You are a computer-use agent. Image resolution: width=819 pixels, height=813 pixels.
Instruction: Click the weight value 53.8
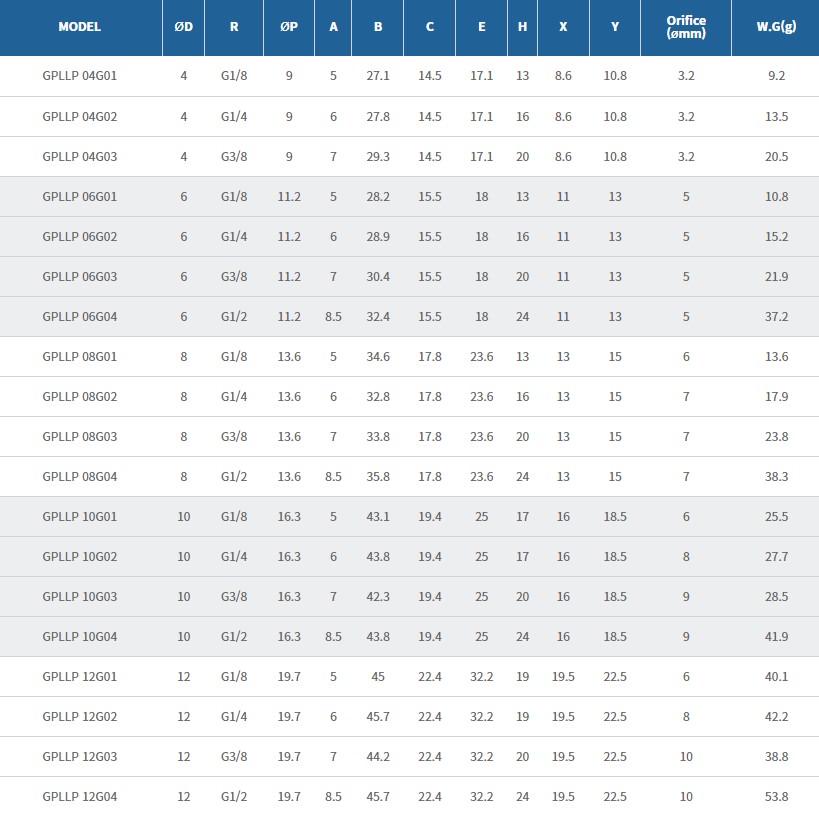(x=776, y=796)
